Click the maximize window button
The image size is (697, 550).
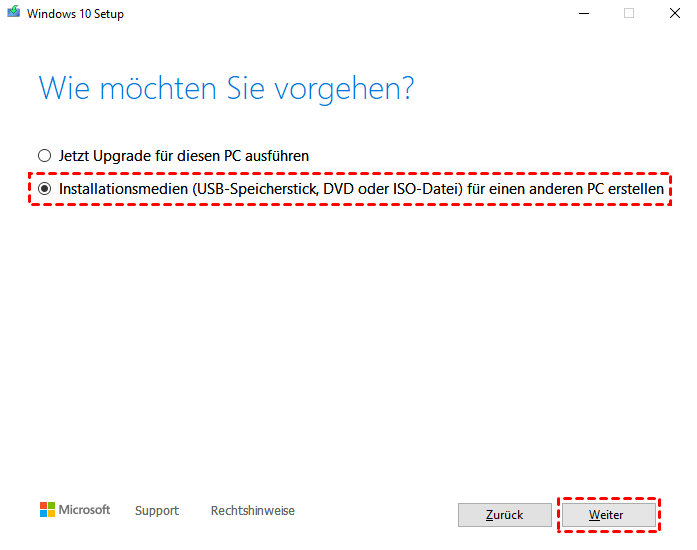[x=629, y=14]
